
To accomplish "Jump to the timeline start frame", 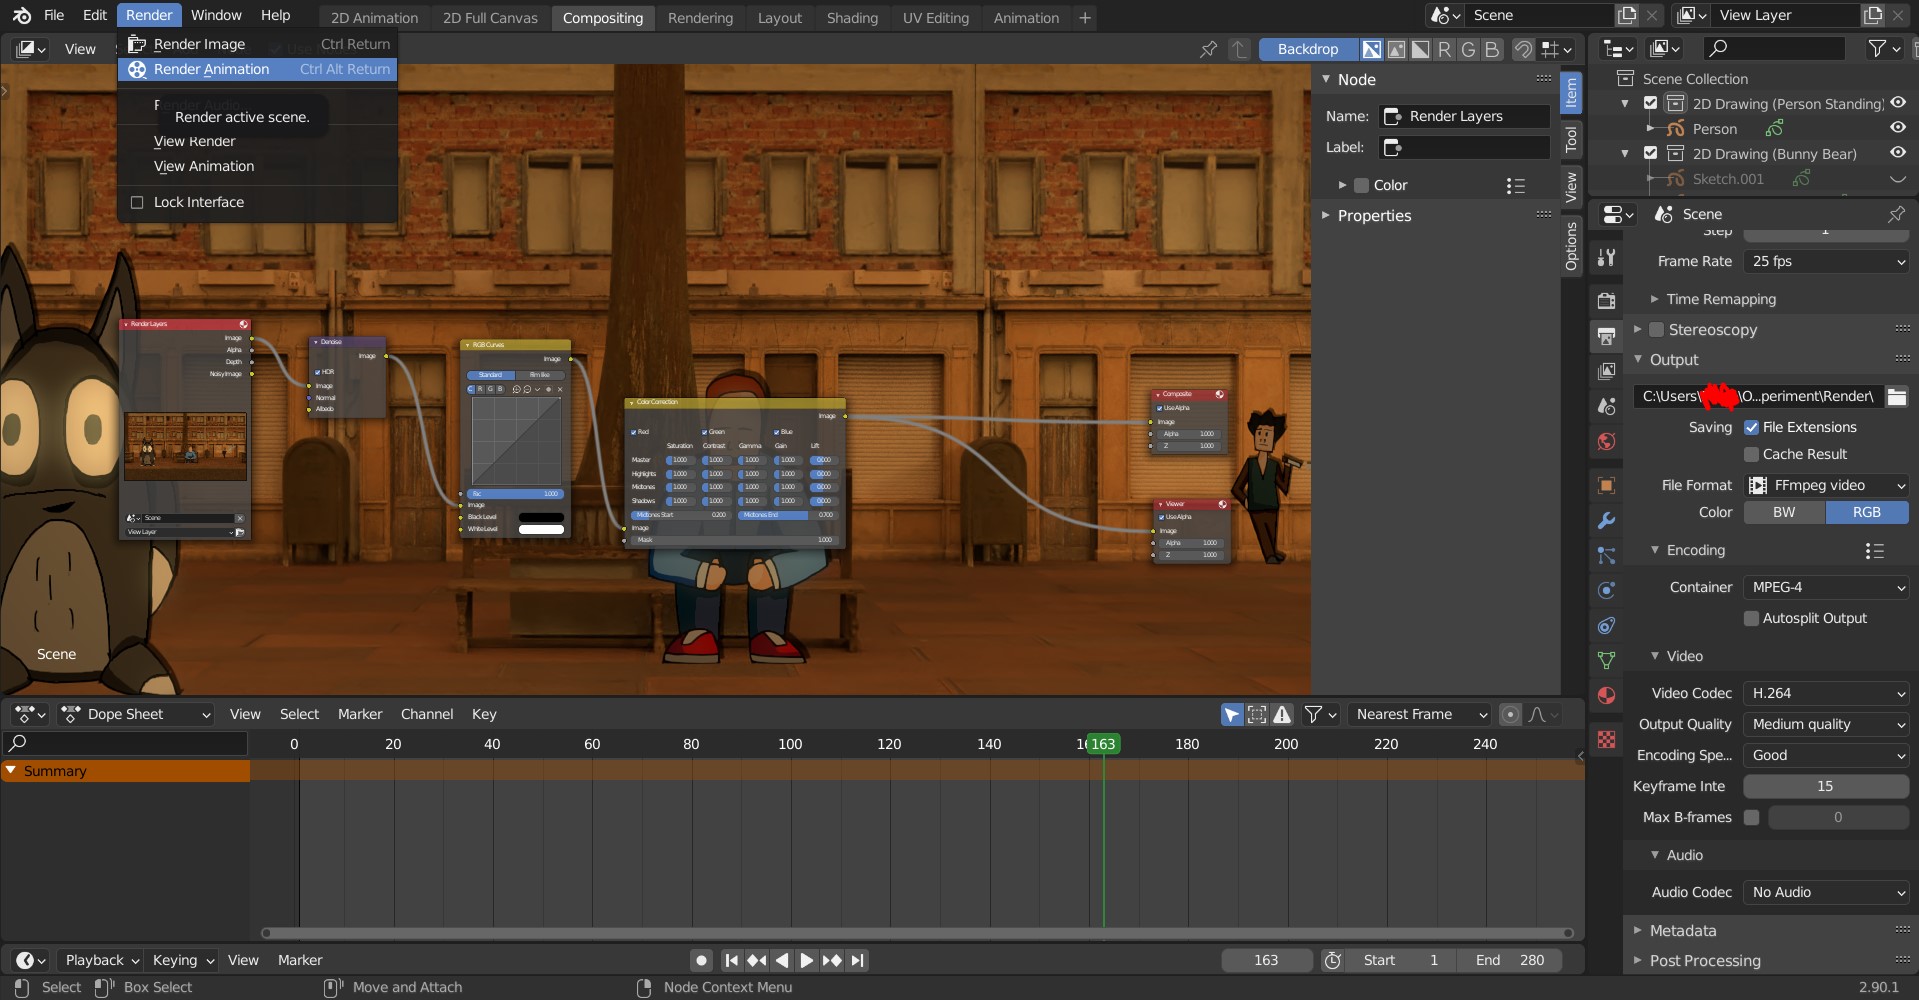I will [x=731, y=960].
